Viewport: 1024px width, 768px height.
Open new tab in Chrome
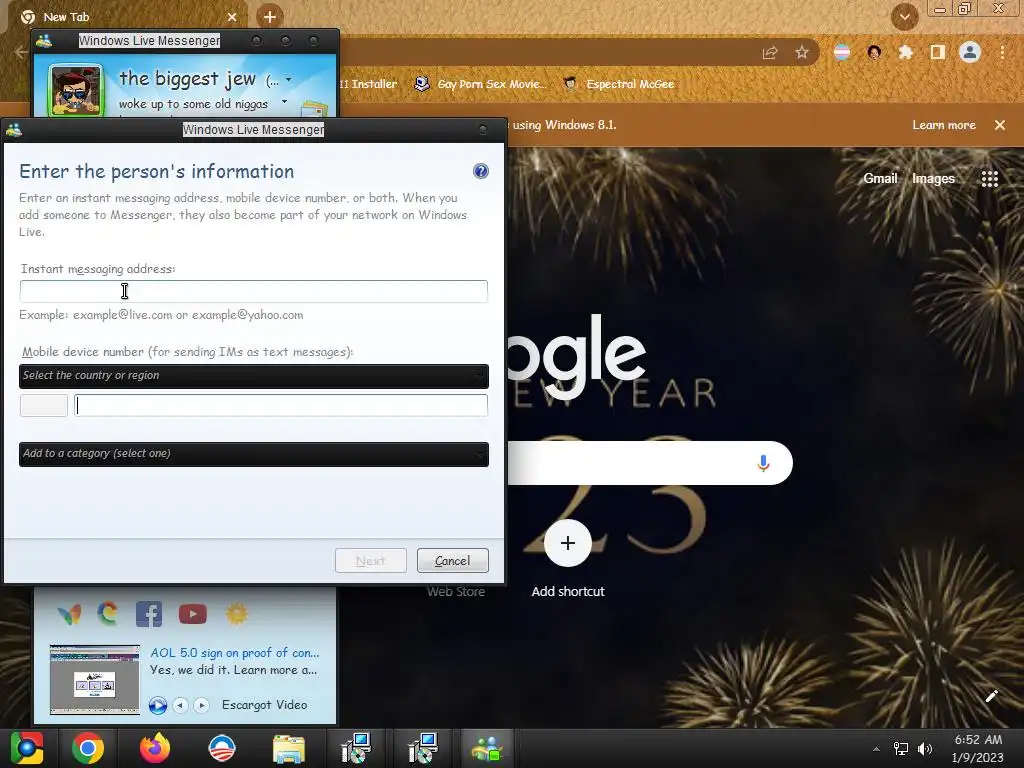click(270, 17)
